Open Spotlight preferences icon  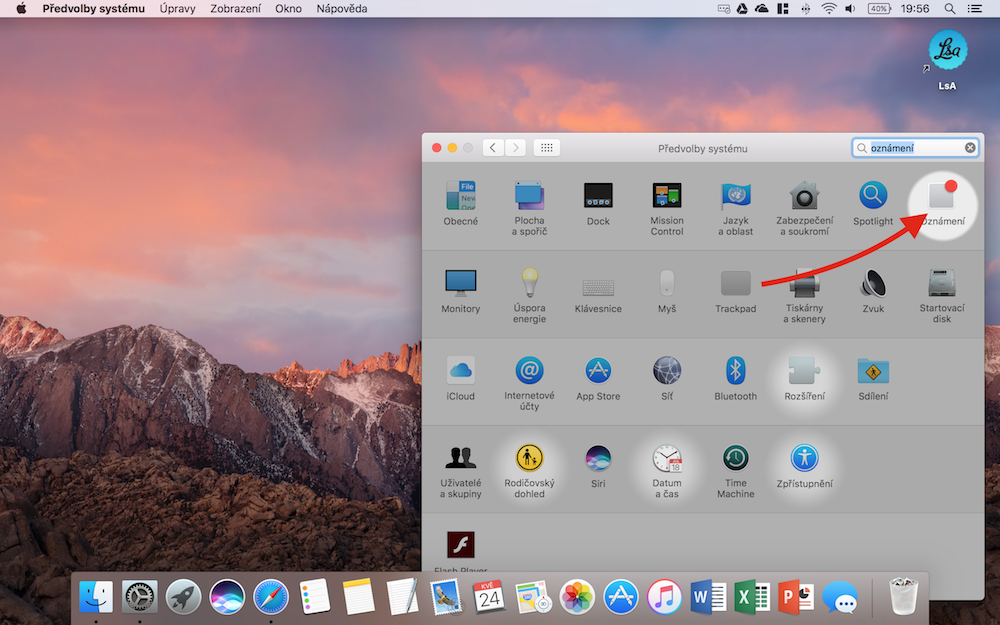[x=873, y=198]
